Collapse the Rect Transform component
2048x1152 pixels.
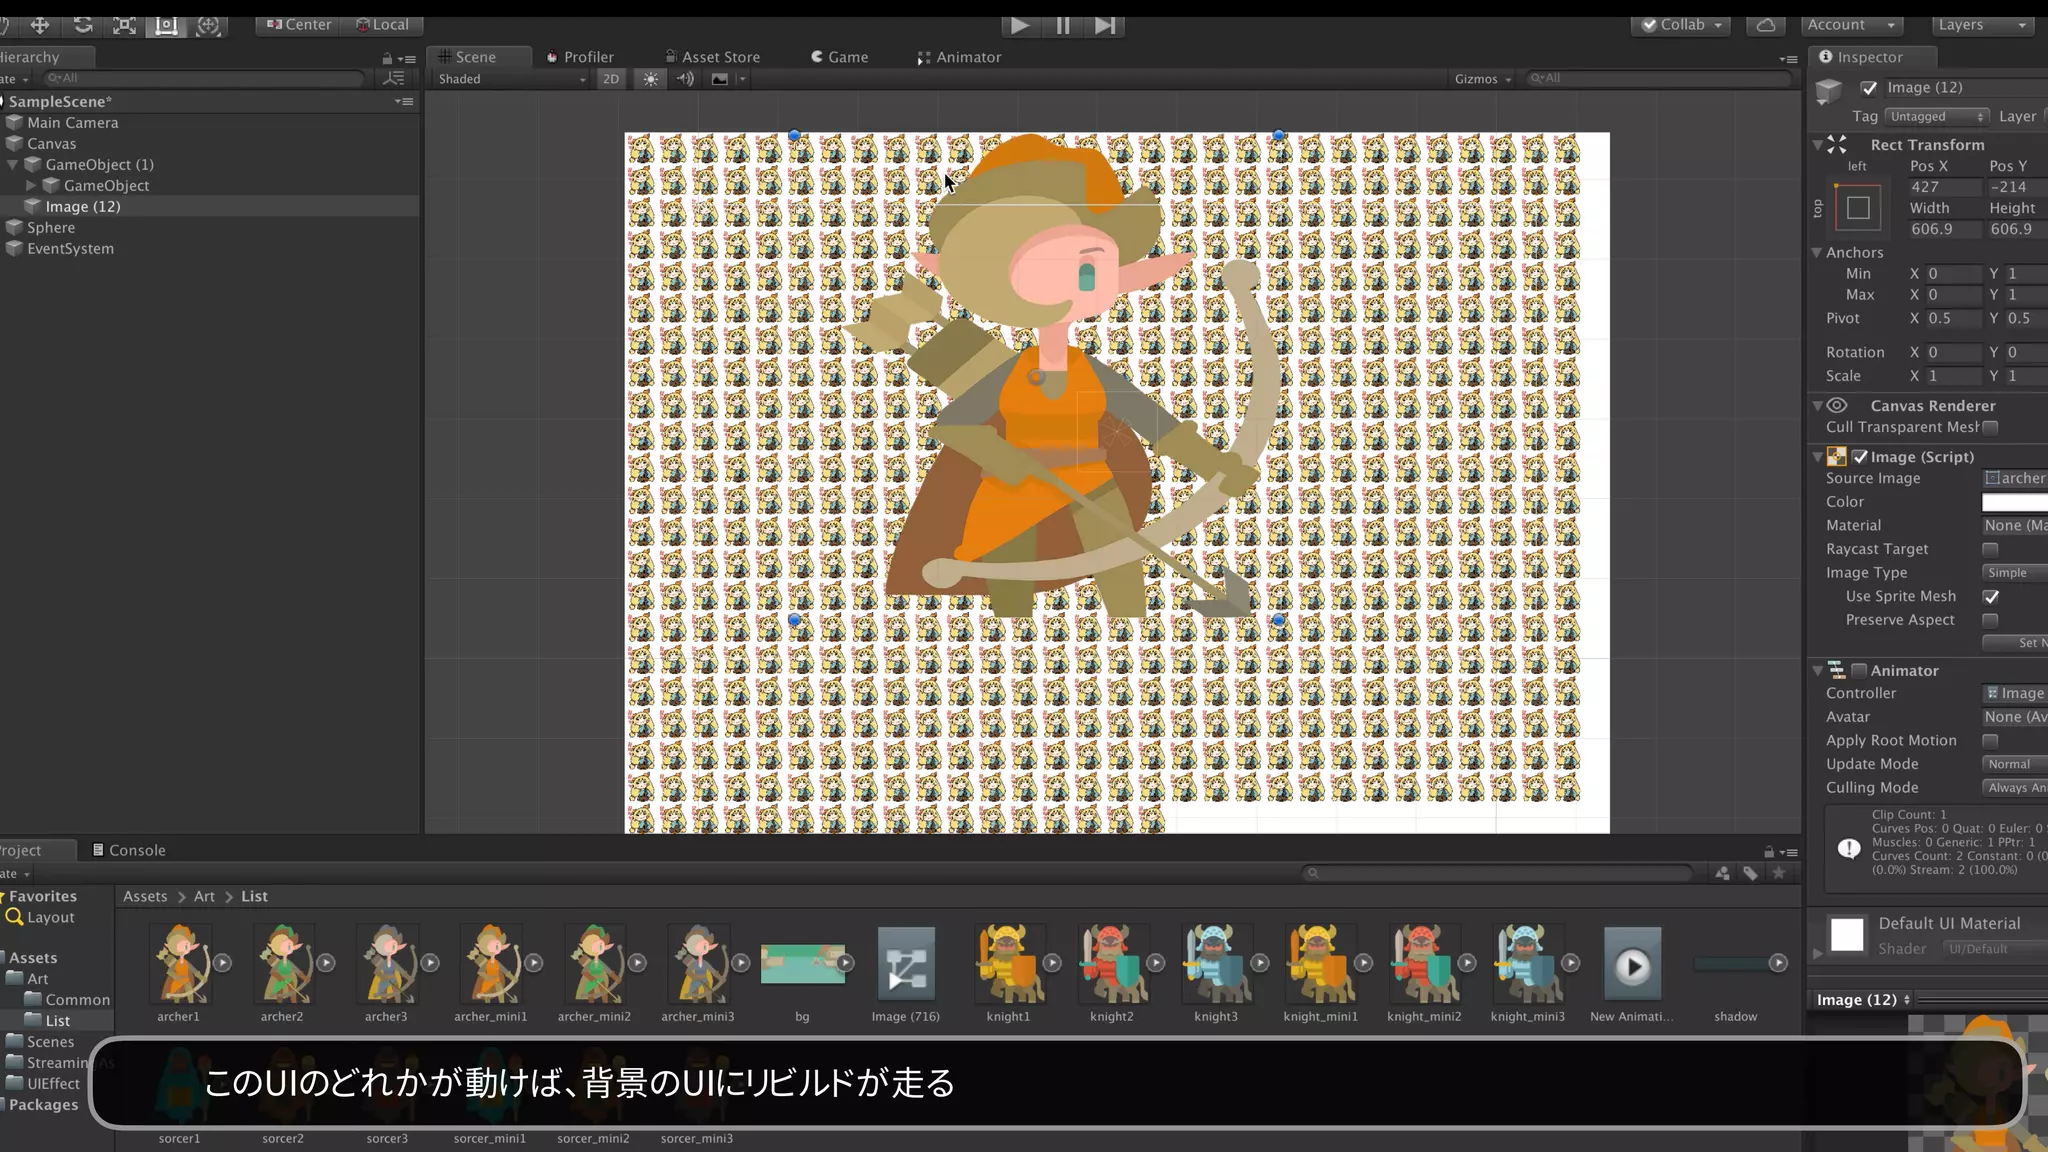(1817, 145)
